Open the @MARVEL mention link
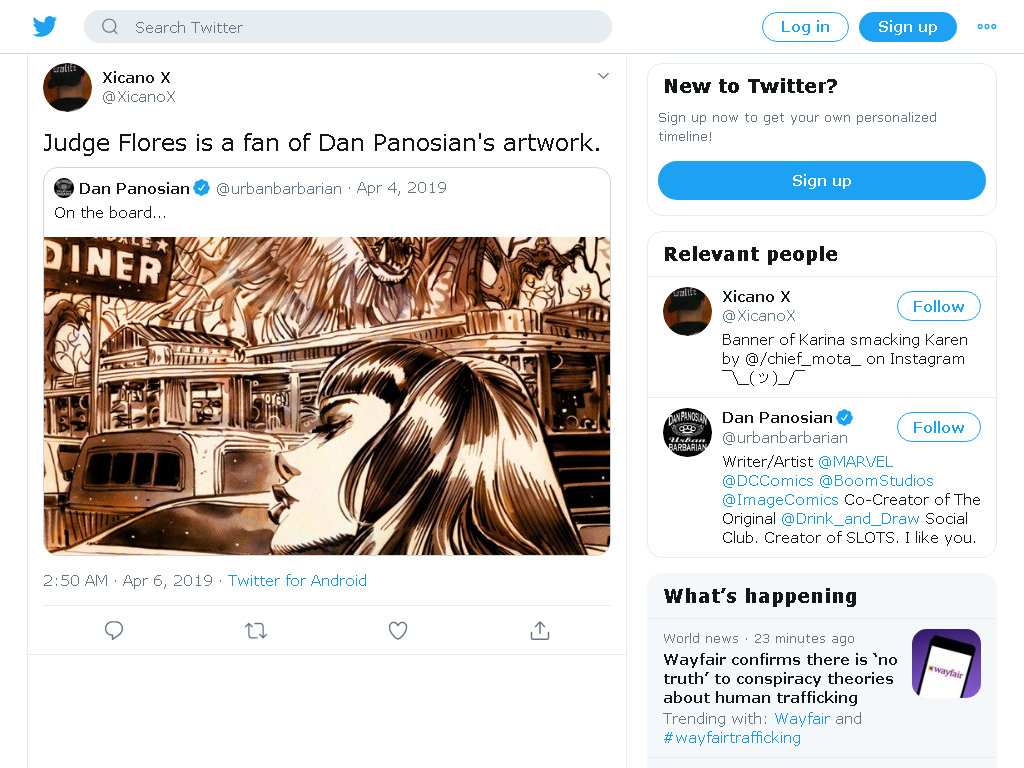This screenshot has height=768, width=1024. coord(855,462)
